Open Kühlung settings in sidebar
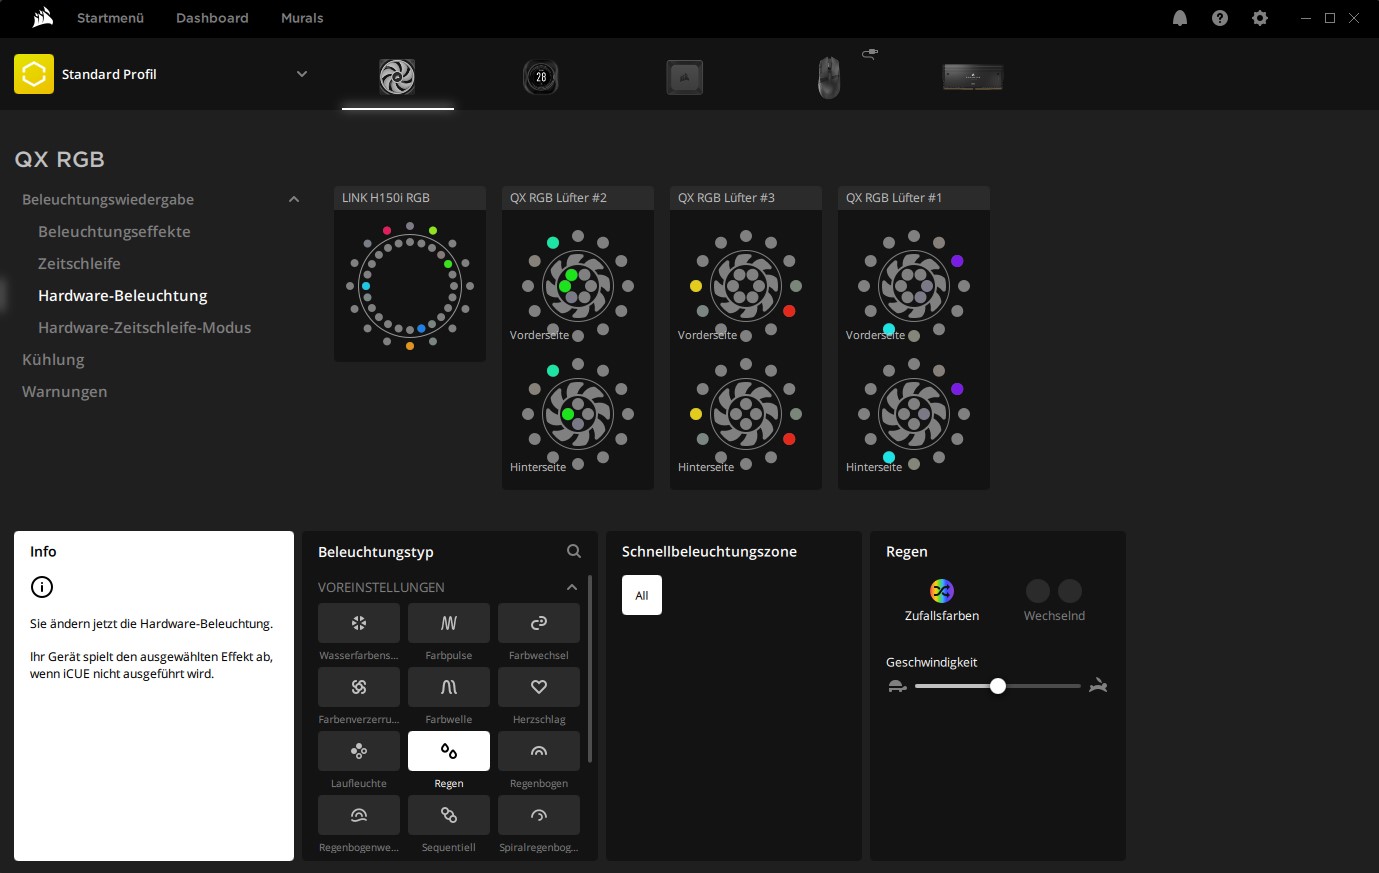Image resolution: width=1379 pixels, height=873 pixels. [53, 360]
